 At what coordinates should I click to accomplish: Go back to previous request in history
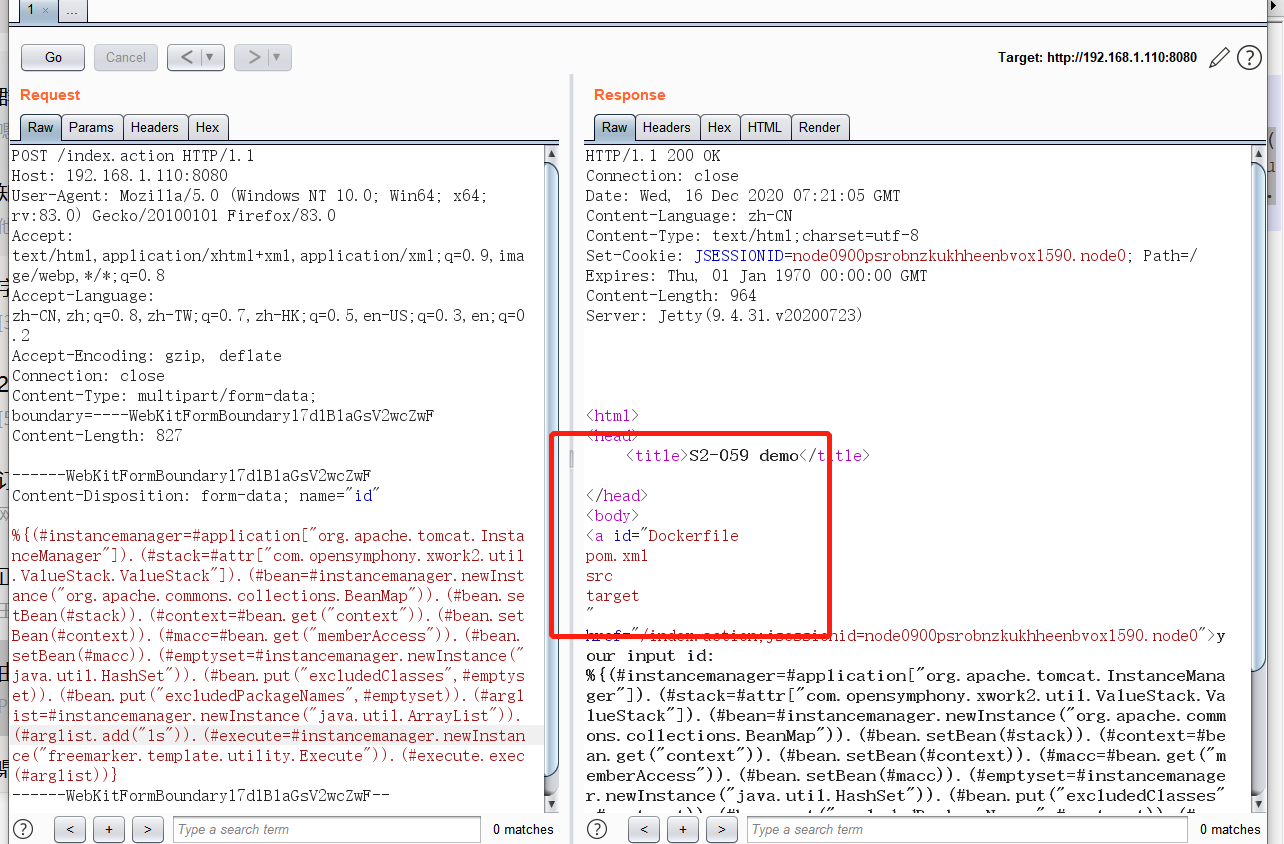pyautogui.click(x=186, y=57)
